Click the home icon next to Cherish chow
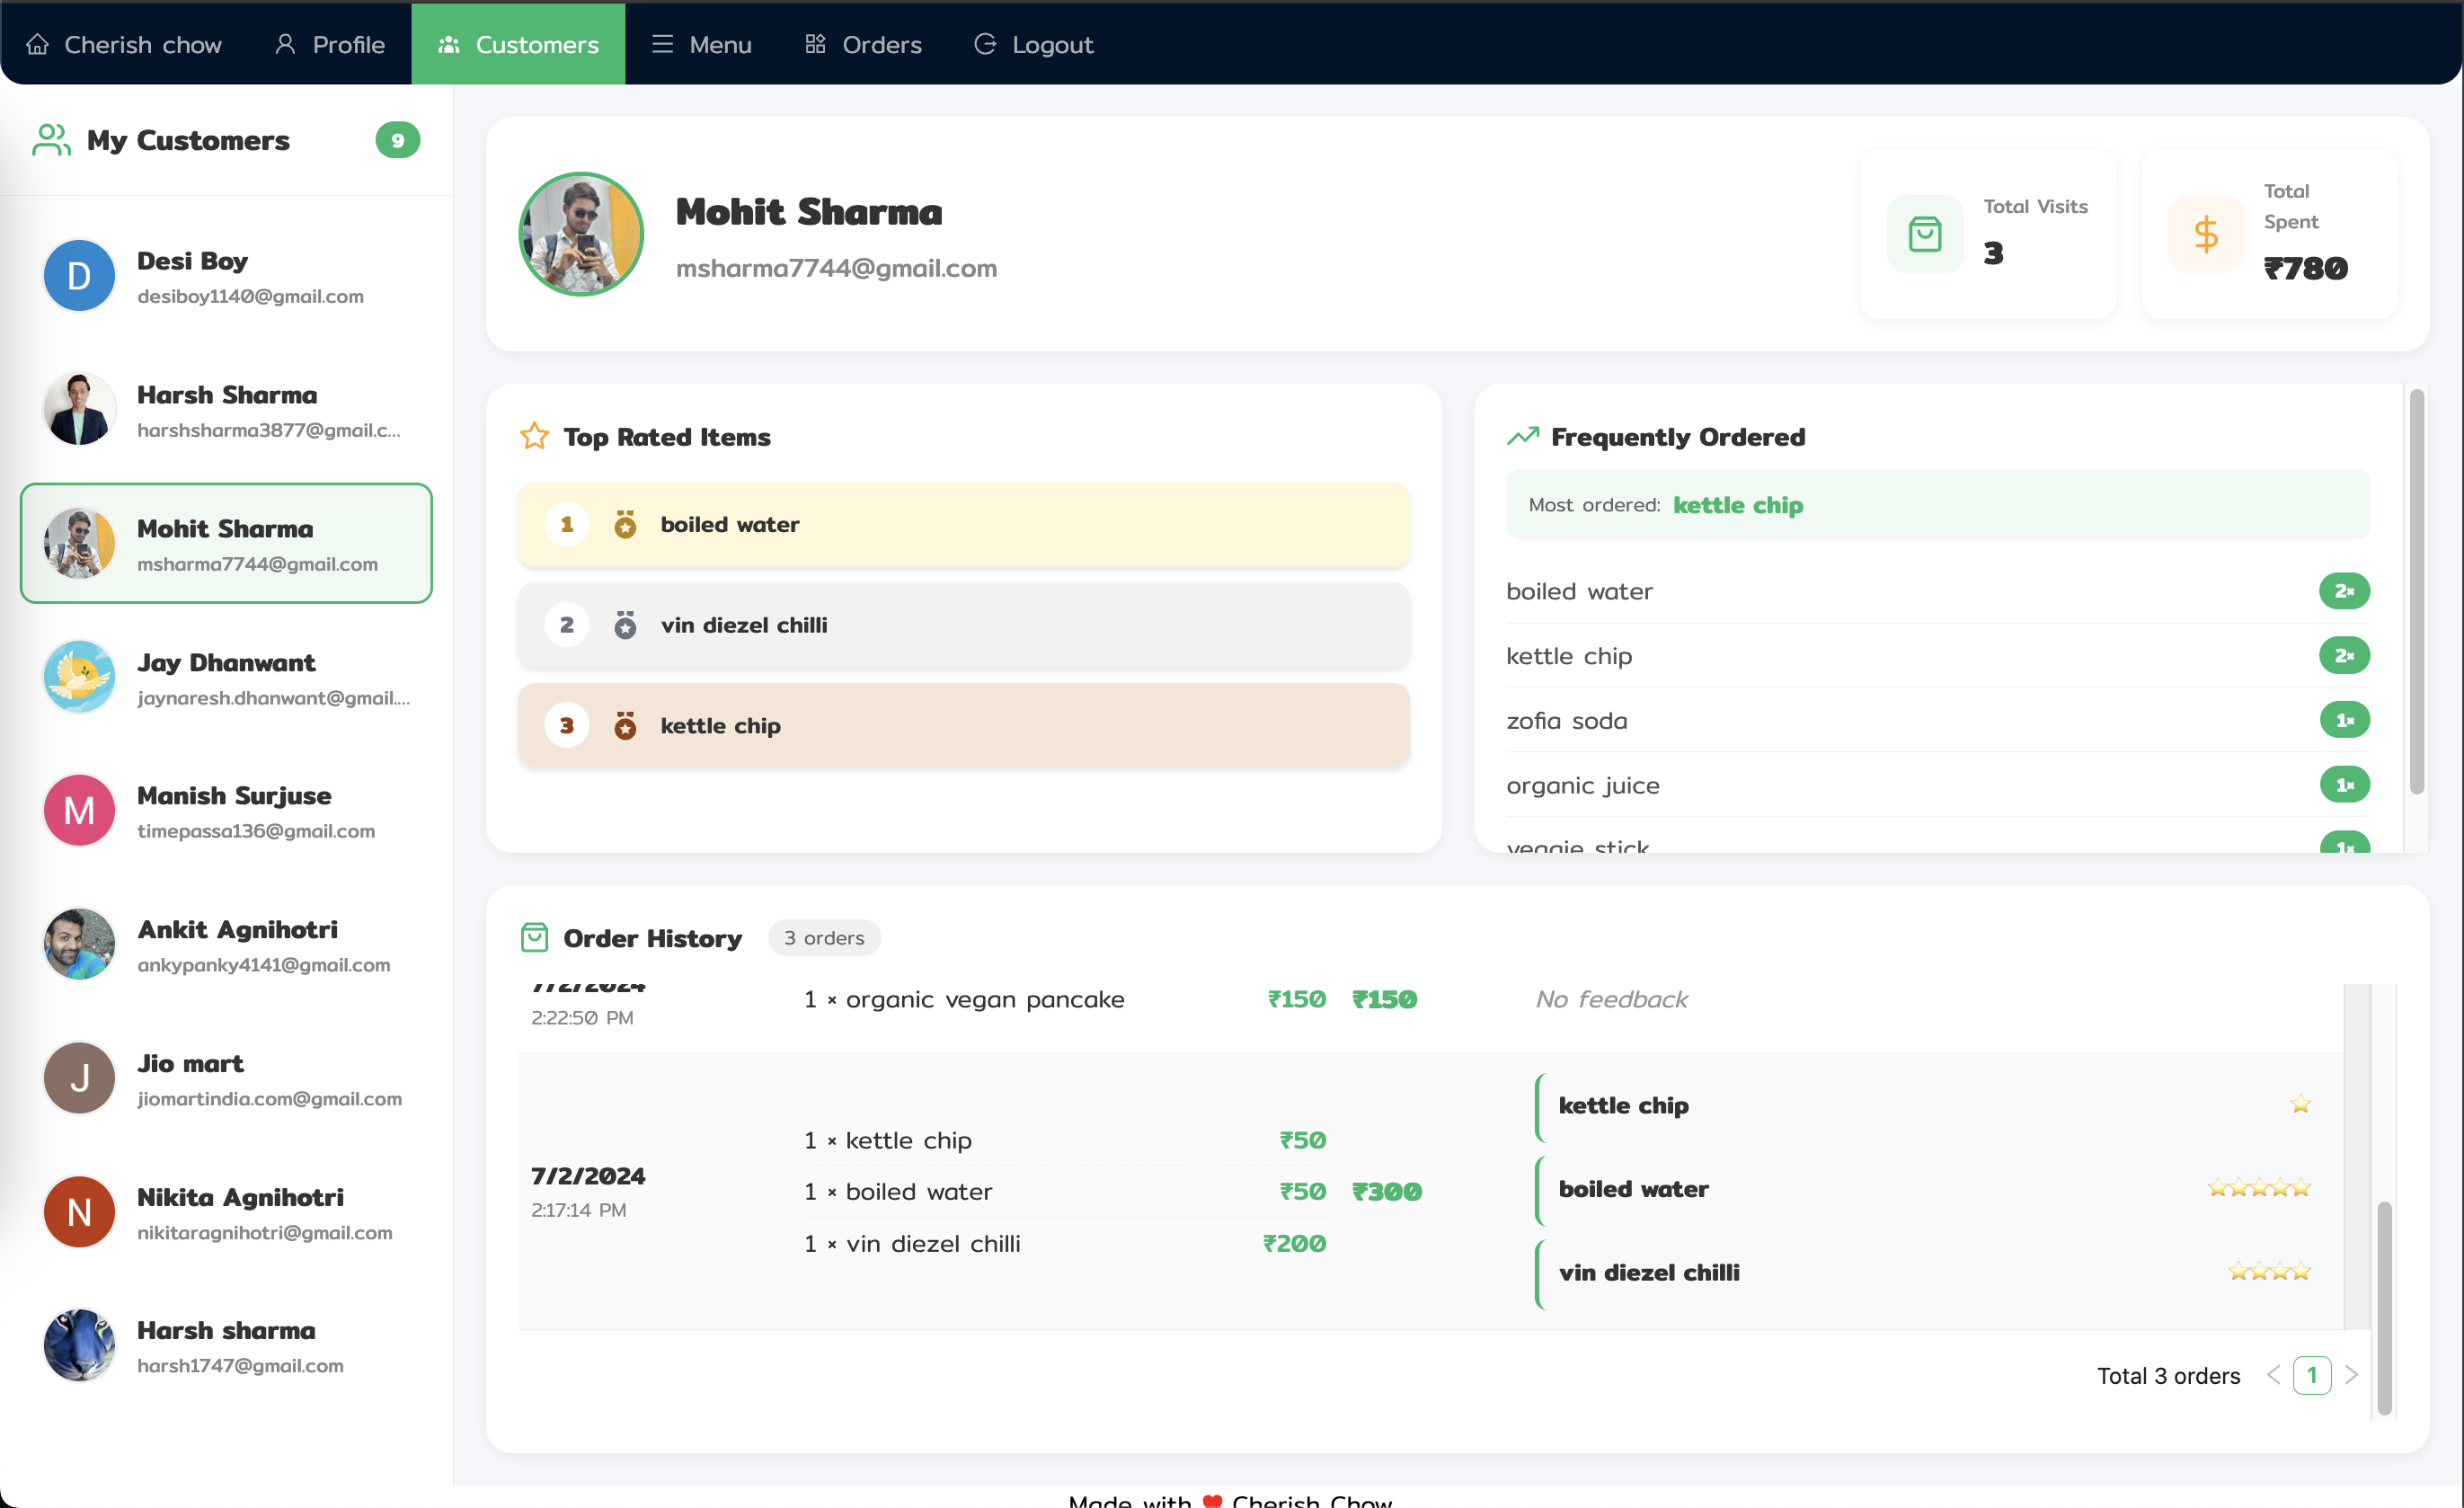The image size is (2464, 1508). click(x=38, y=44)
